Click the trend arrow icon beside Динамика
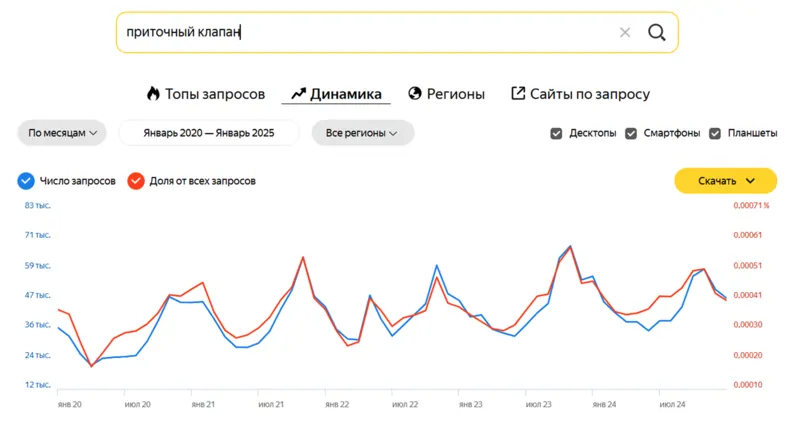 [298, 94]
